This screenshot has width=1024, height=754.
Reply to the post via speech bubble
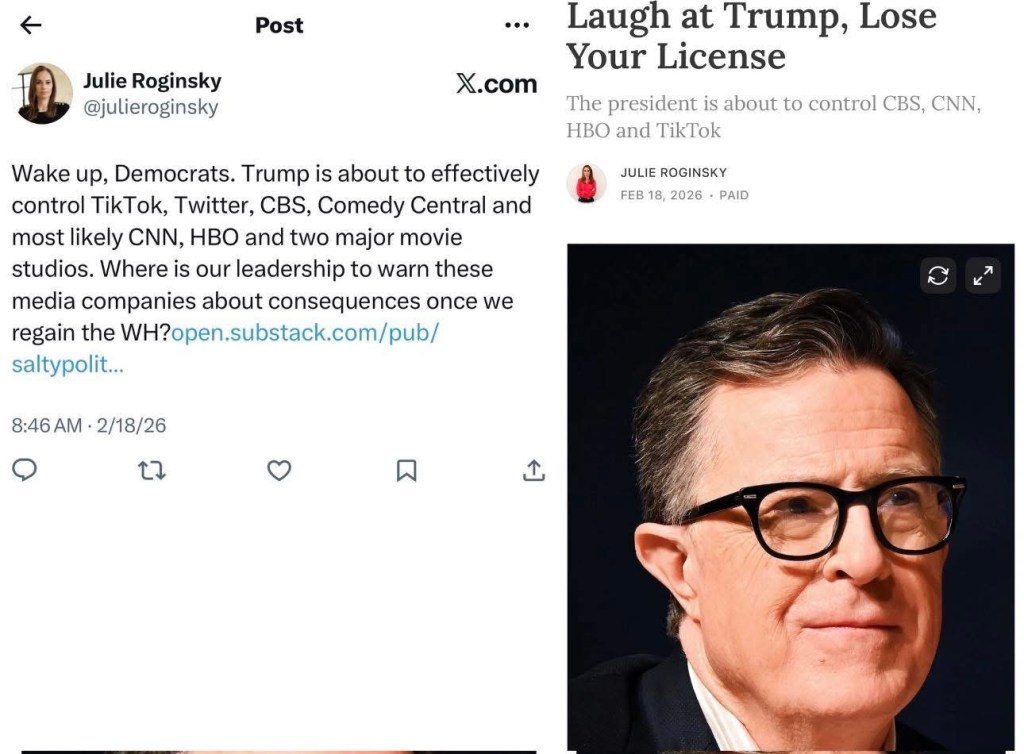[x=24, y=470]
